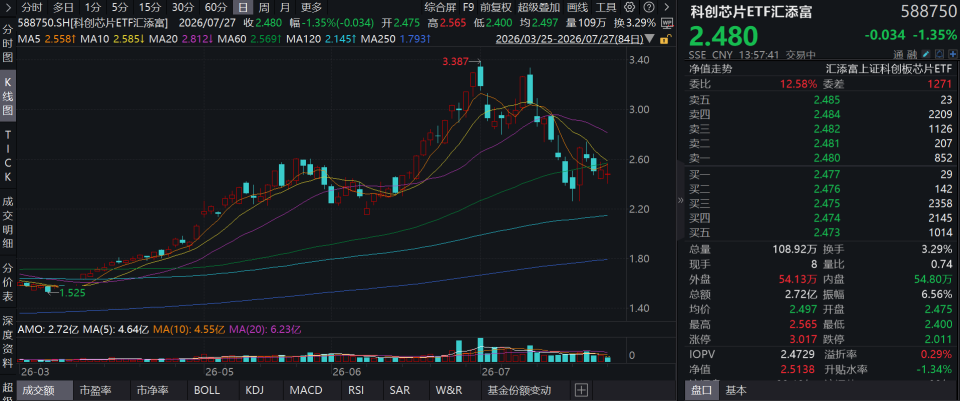This screenshot has width=960, height=401.
Task: Click 汇添富上证科创板芯片ETF fund name link
Action: tap(888, 69)
